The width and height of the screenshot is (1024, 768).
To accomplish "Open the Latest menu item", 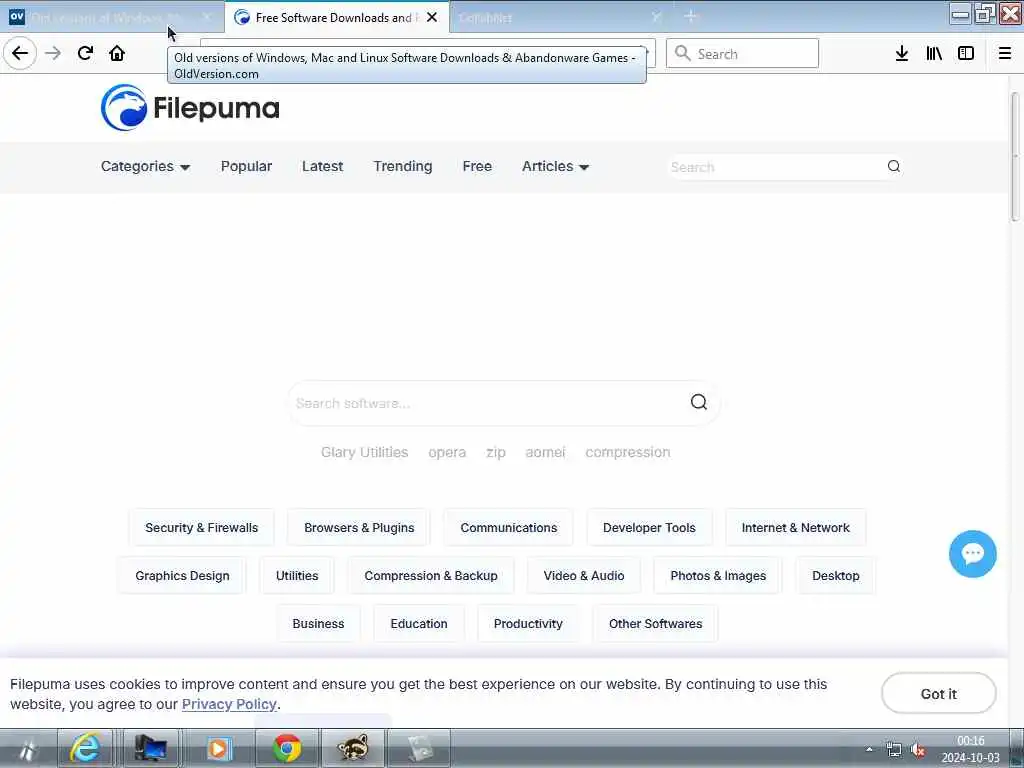I will pyautogui.click(x=323, y=167).
